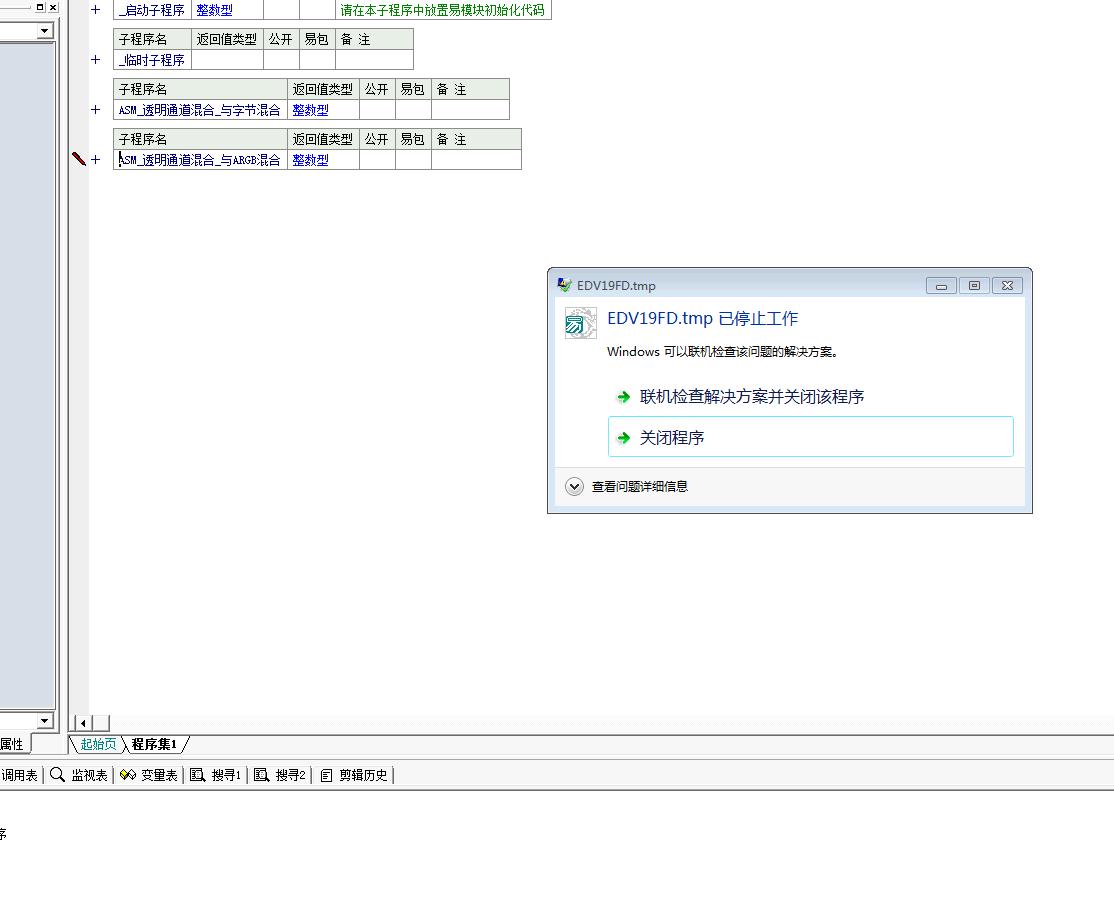Viewport: 1114px width, 915px height.
Task: Toggle 公开 cell for ASM_透明通道混合_与字节混合
Action: 377,110
